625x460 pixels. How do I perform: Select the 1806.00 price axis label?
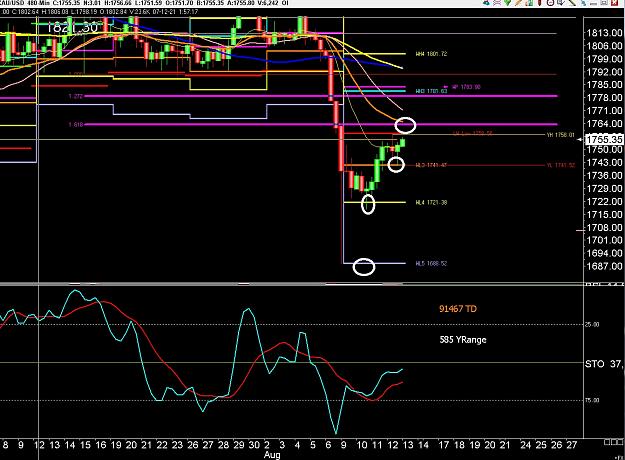pos(605,46)
